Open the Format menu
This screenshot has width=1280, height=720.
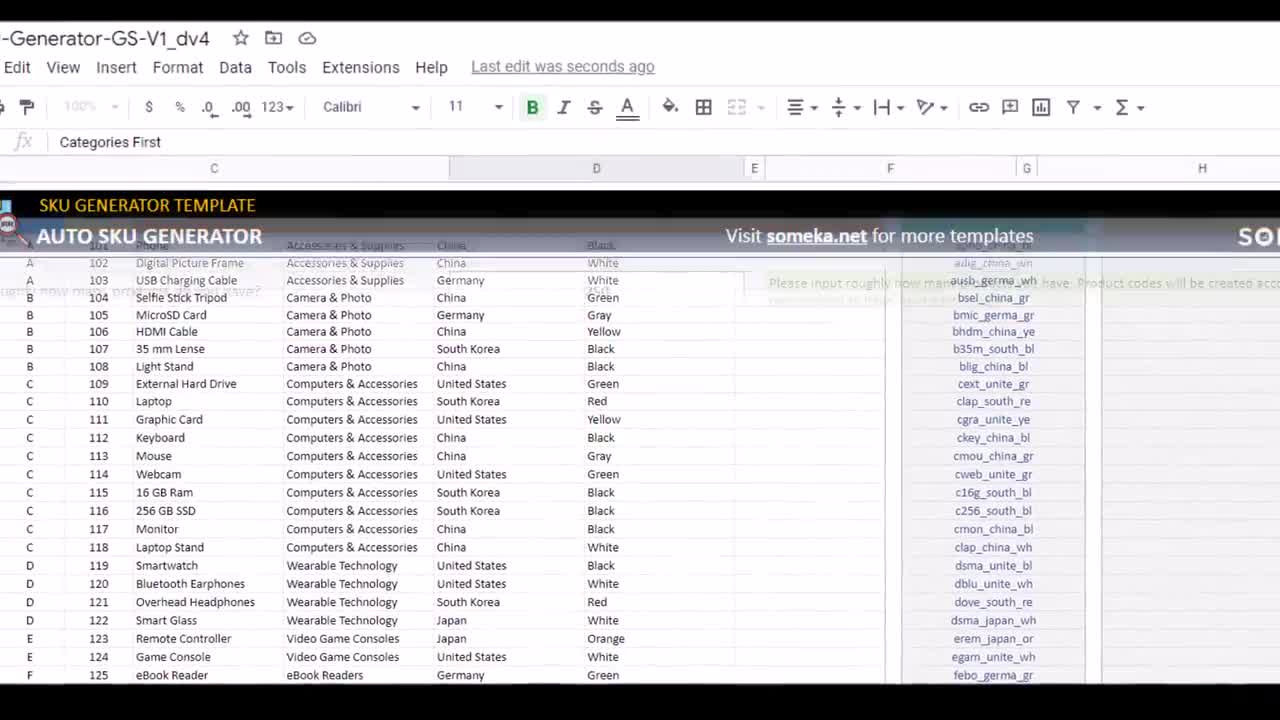tap(178, 67)
